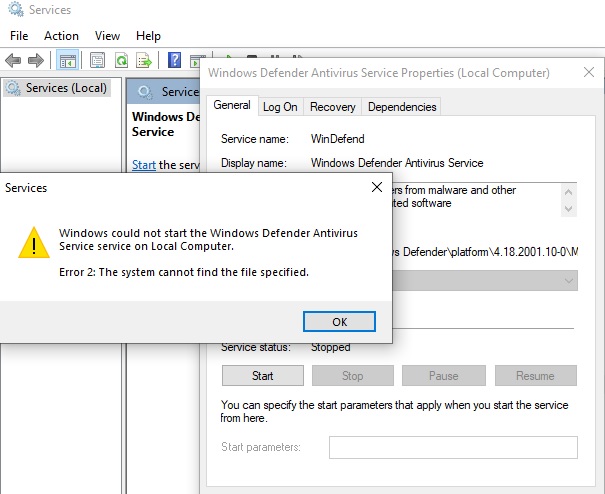Click the Start the service link
The width and height of the screenshot is (605, 494).
pos(144,165)
